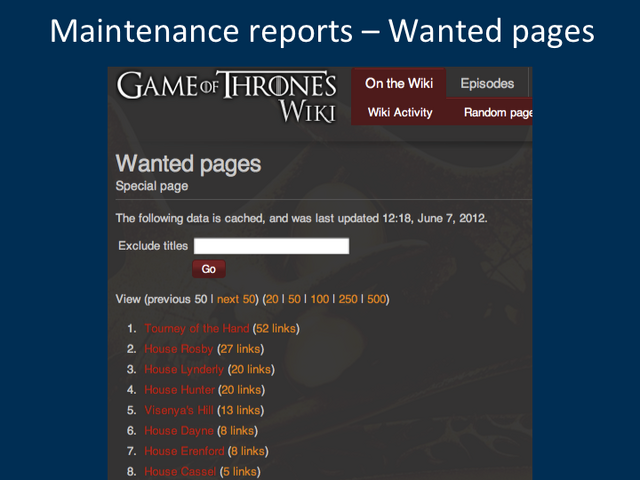View the 13 links to Visenya's Hill

[240, 410]
